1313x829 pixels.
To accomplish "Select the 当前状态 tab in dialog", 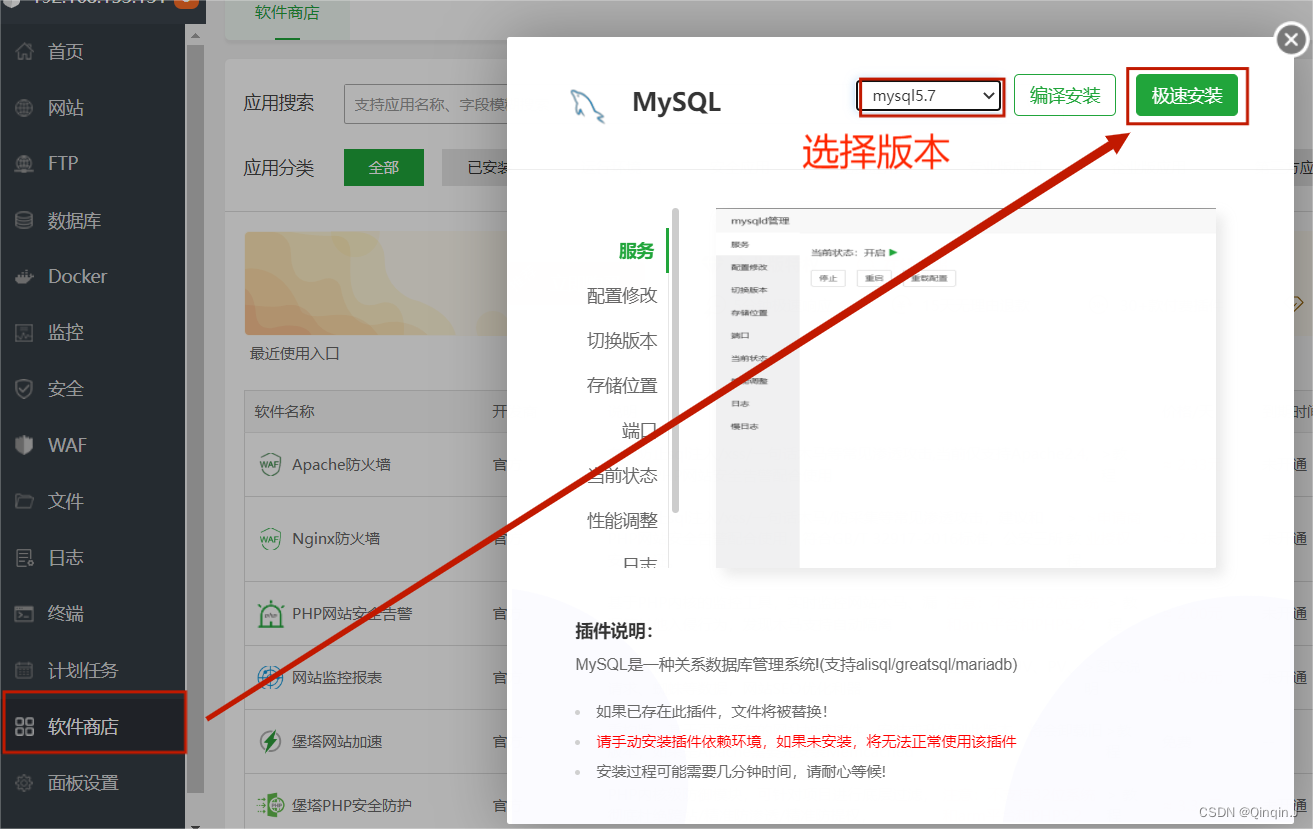I will tap(622, 476).
